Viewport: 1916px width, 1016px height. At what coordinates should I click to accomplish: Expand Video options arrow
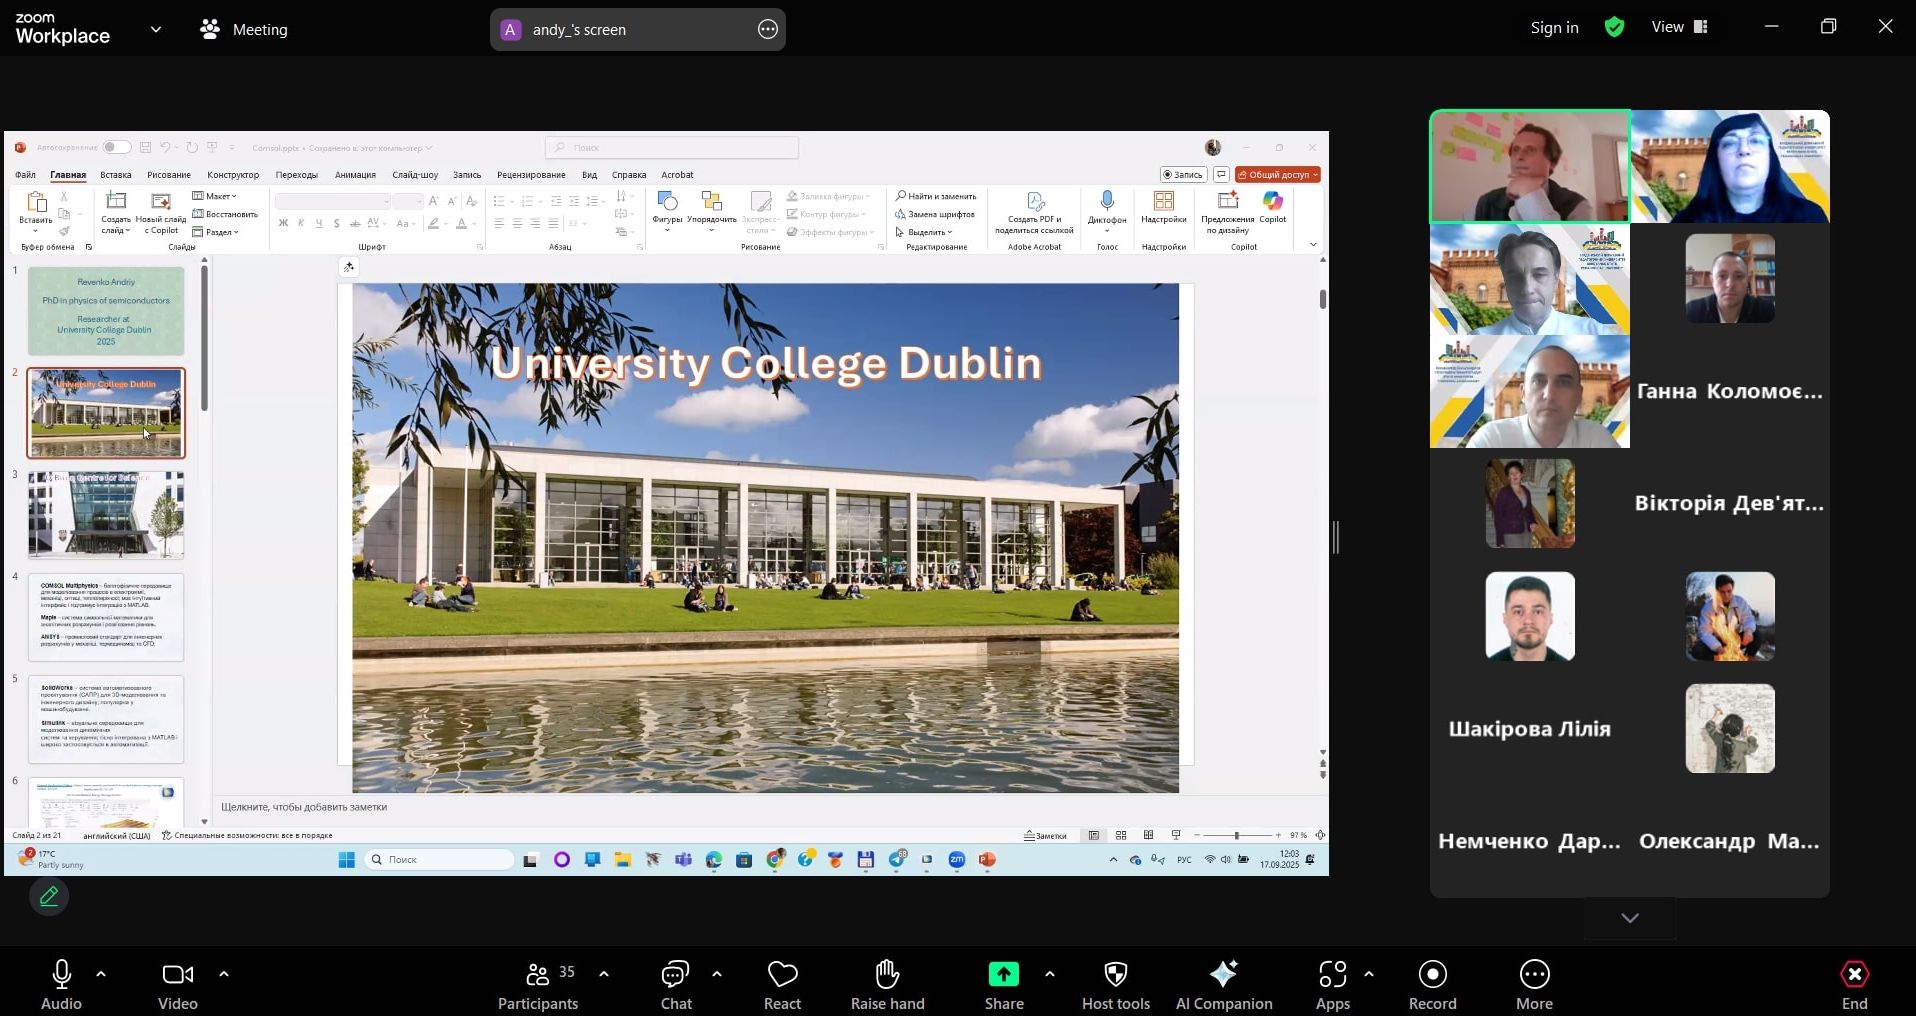(223, 974)
